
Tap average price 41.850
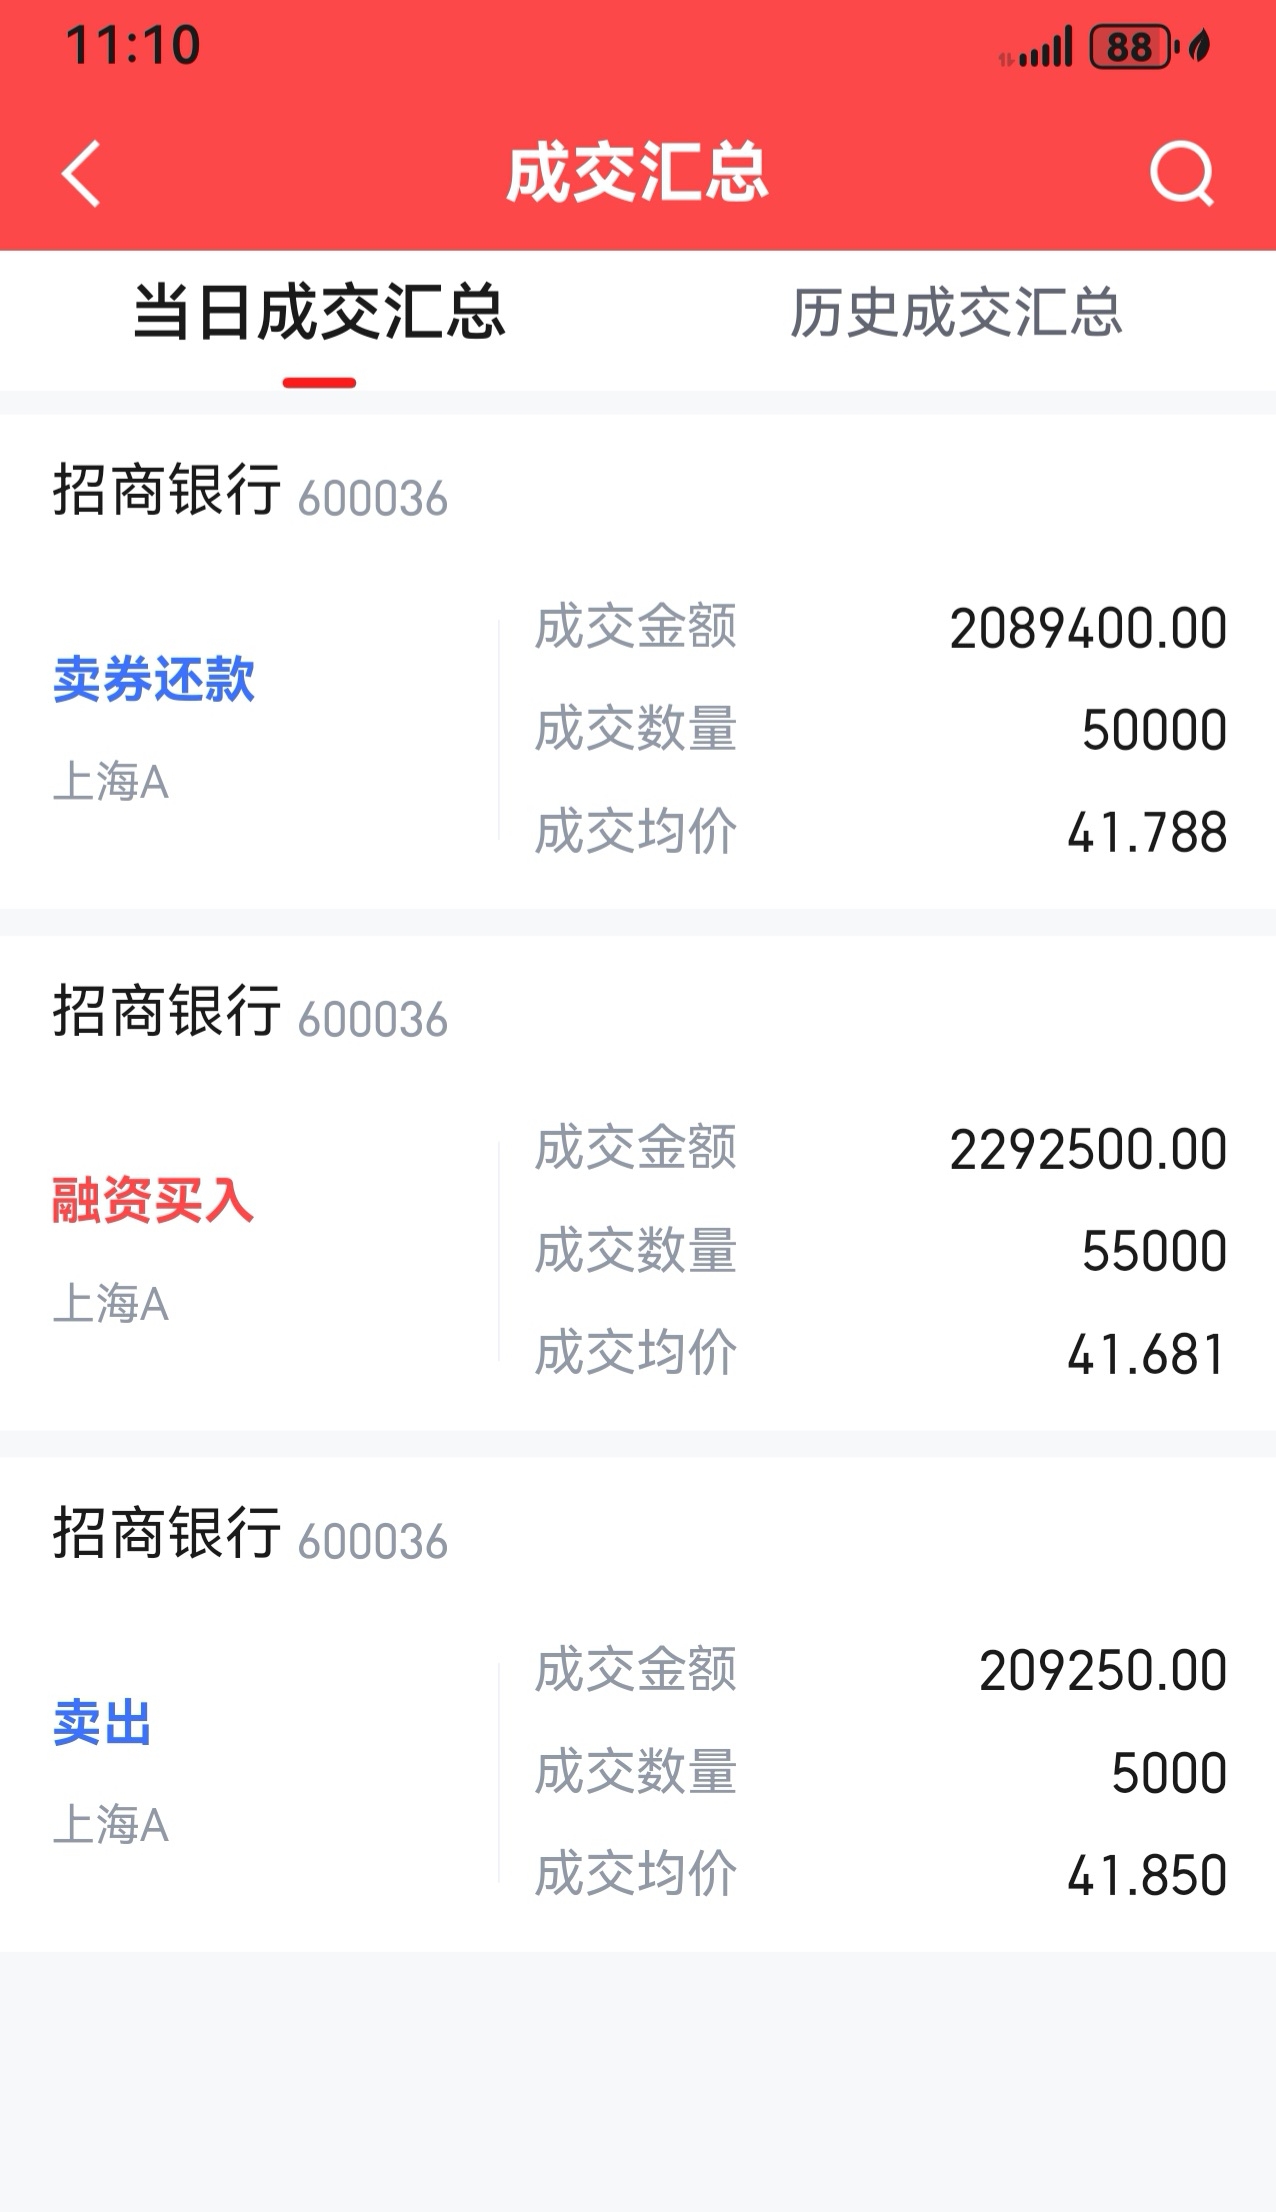point(1147,1876)
